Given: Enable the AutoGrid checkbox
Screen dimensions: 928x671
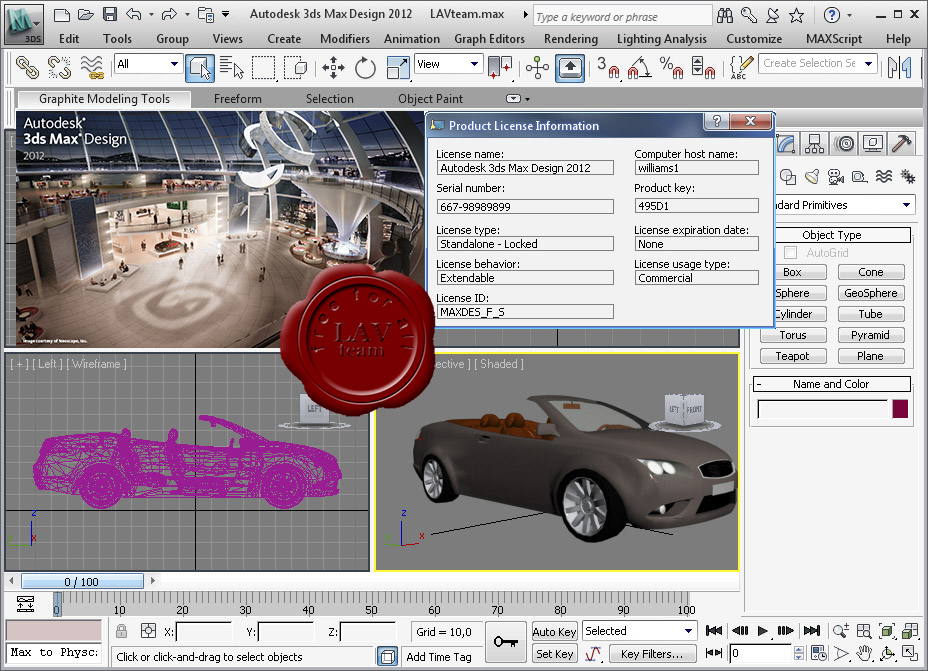Looking at the screenshot, I should [791, 253].
